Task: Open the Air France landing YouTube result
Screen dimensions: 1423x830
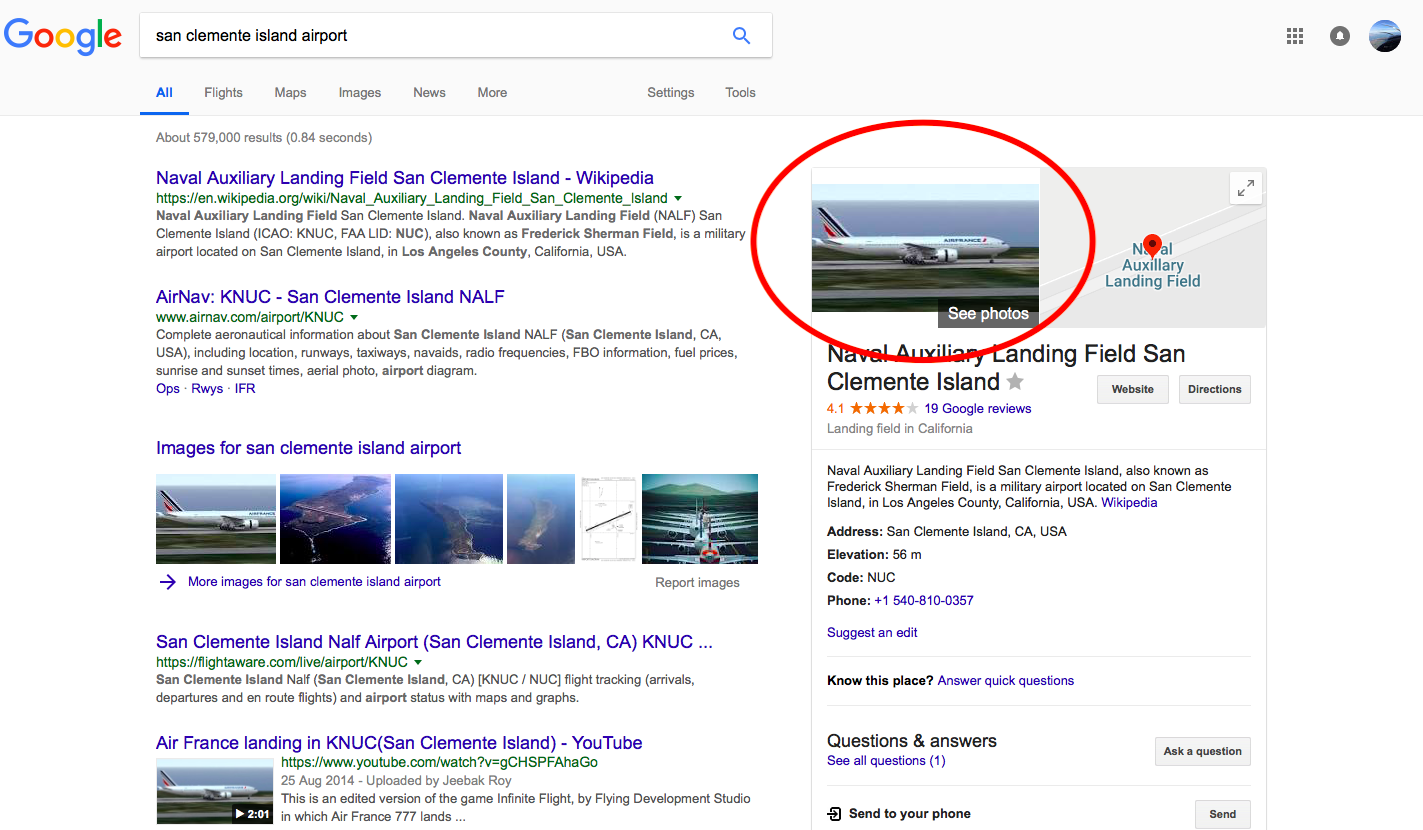Action: tap(399, 743)
